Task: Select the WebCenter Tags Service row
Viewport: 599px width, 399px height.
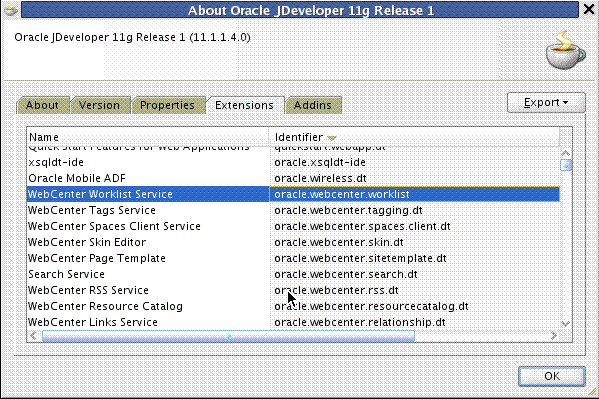Action: (293, 210)
